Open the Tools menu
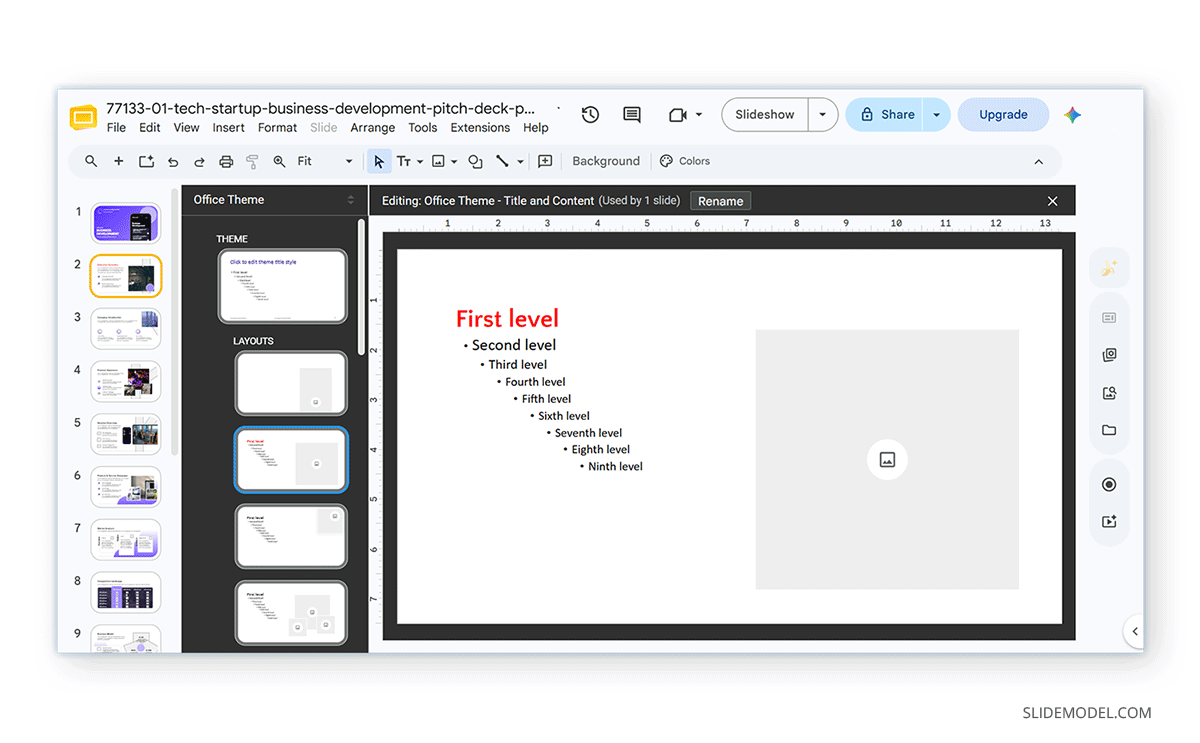This screenshot has width=1200, height=743. pyautogui.click(x=423, y=128)
